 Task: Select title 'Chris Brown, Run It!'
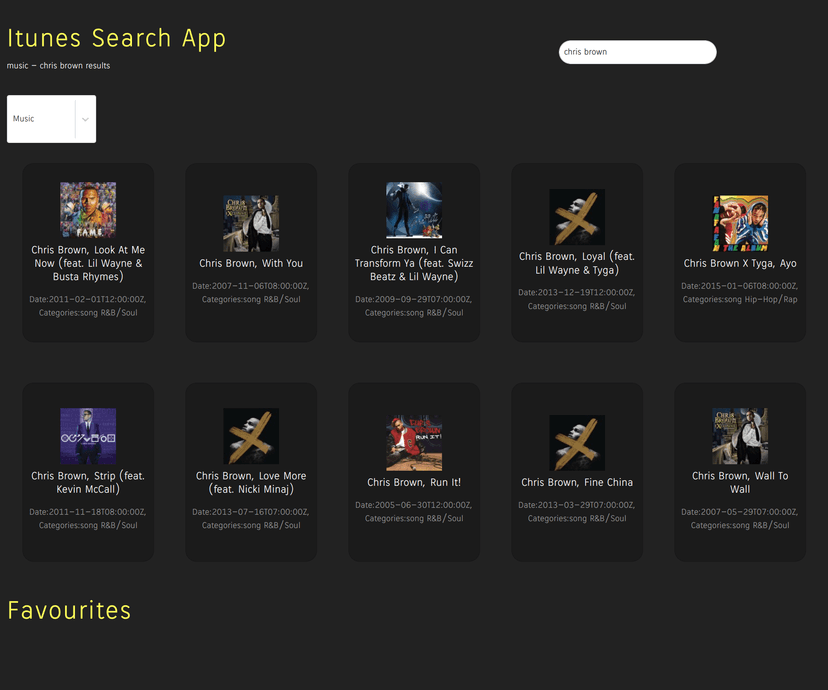click(x=414, y=482)
